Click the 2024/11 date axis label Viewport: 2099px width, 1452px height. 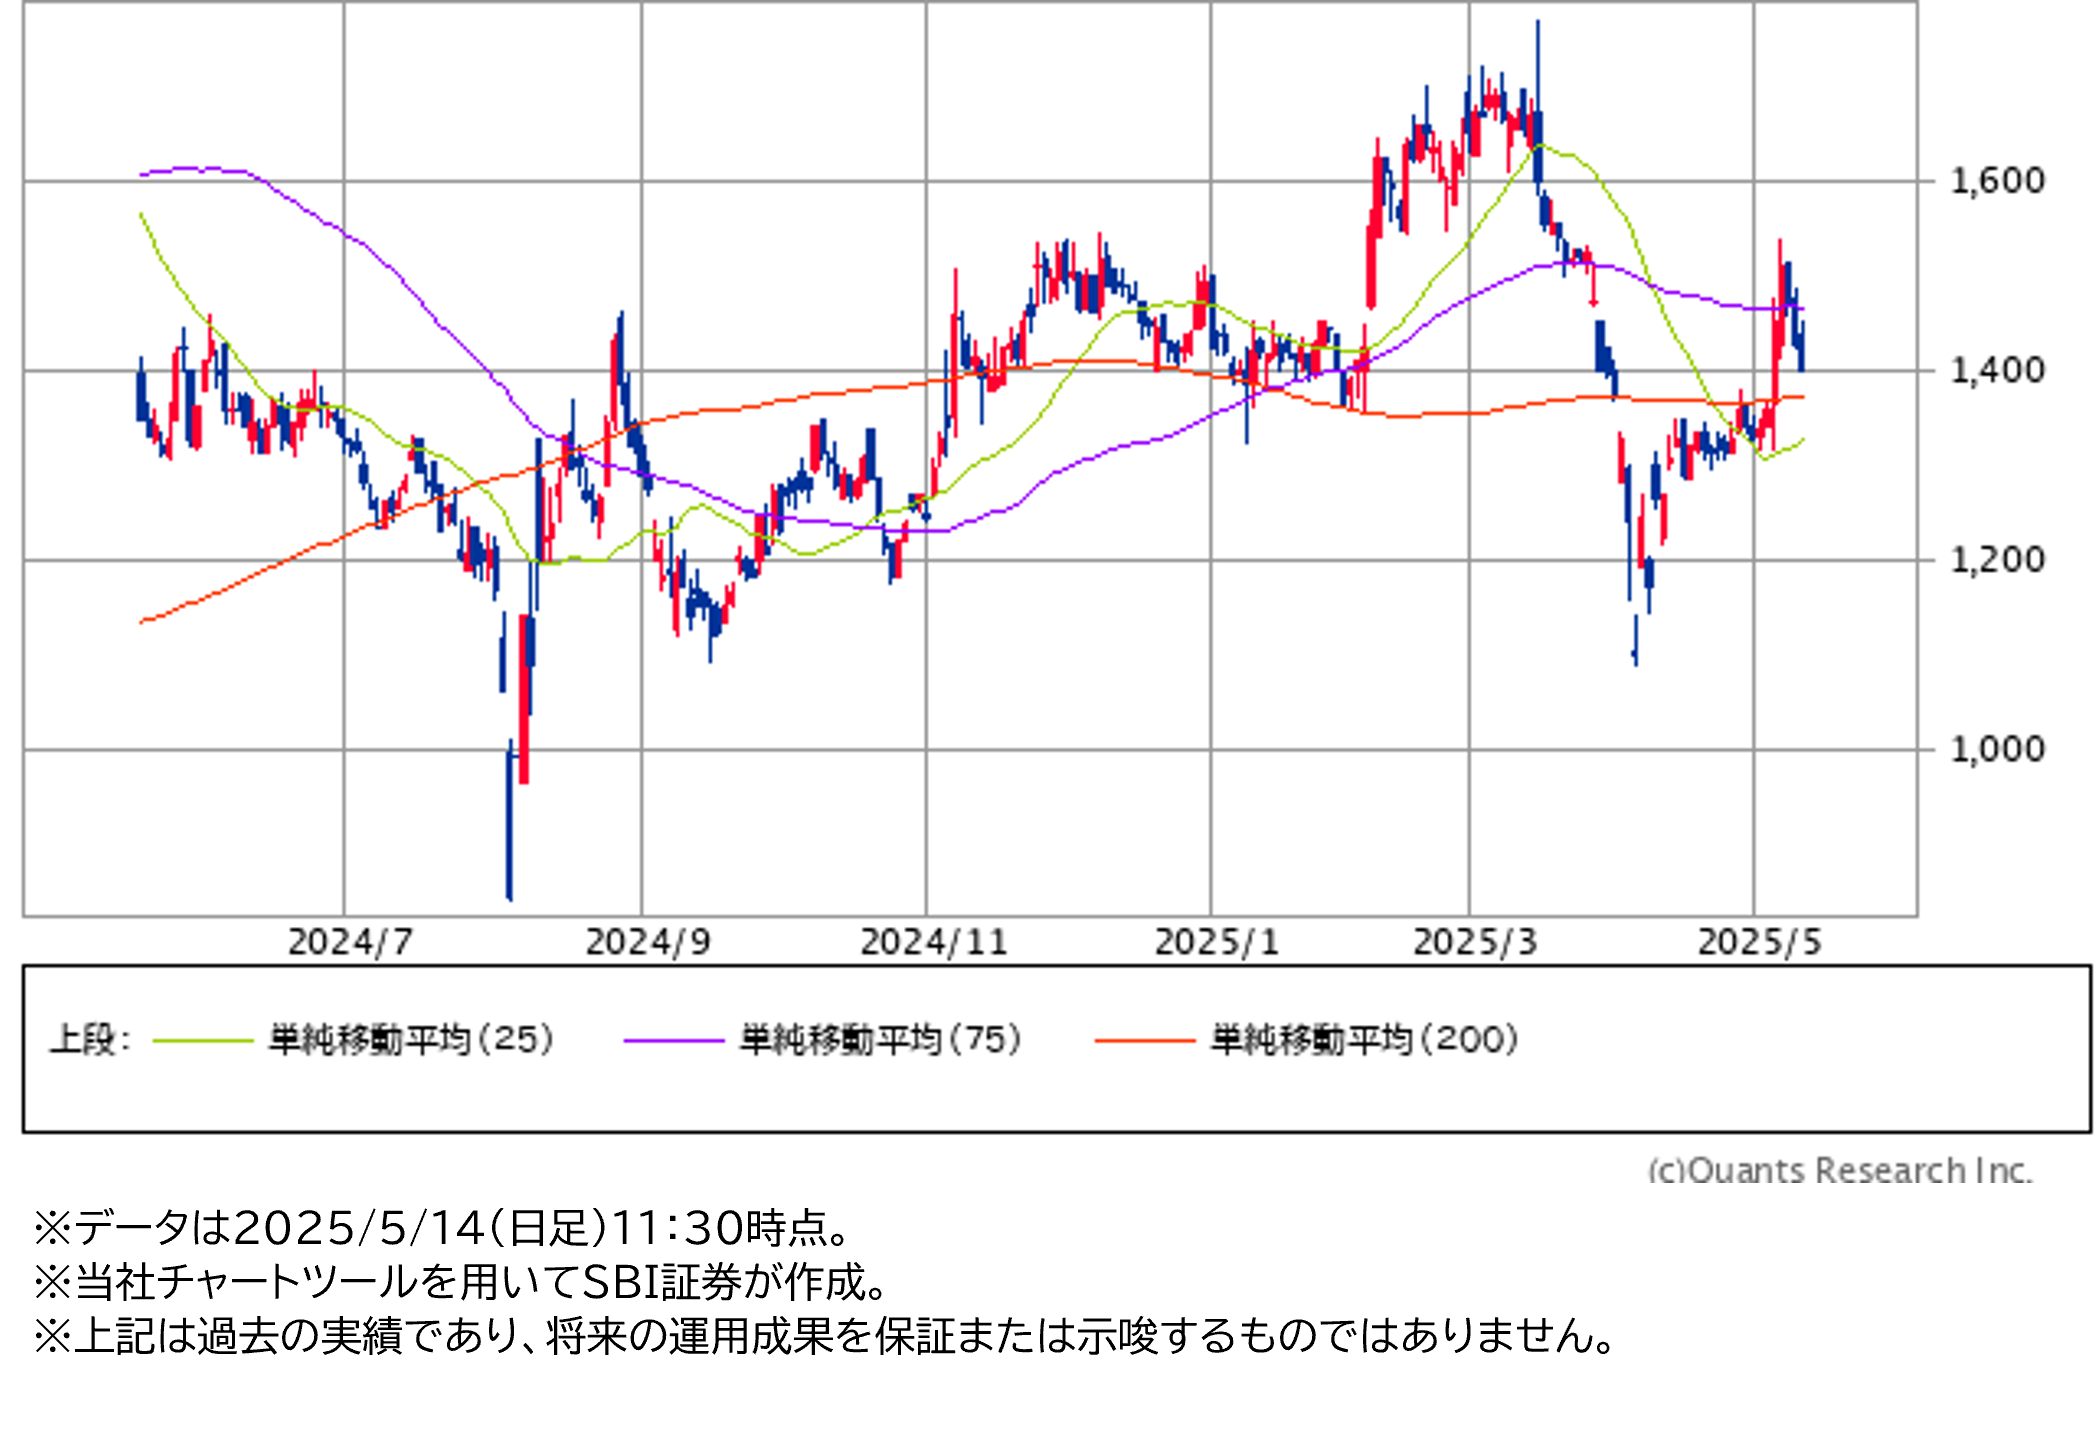[x=933, y=942]
